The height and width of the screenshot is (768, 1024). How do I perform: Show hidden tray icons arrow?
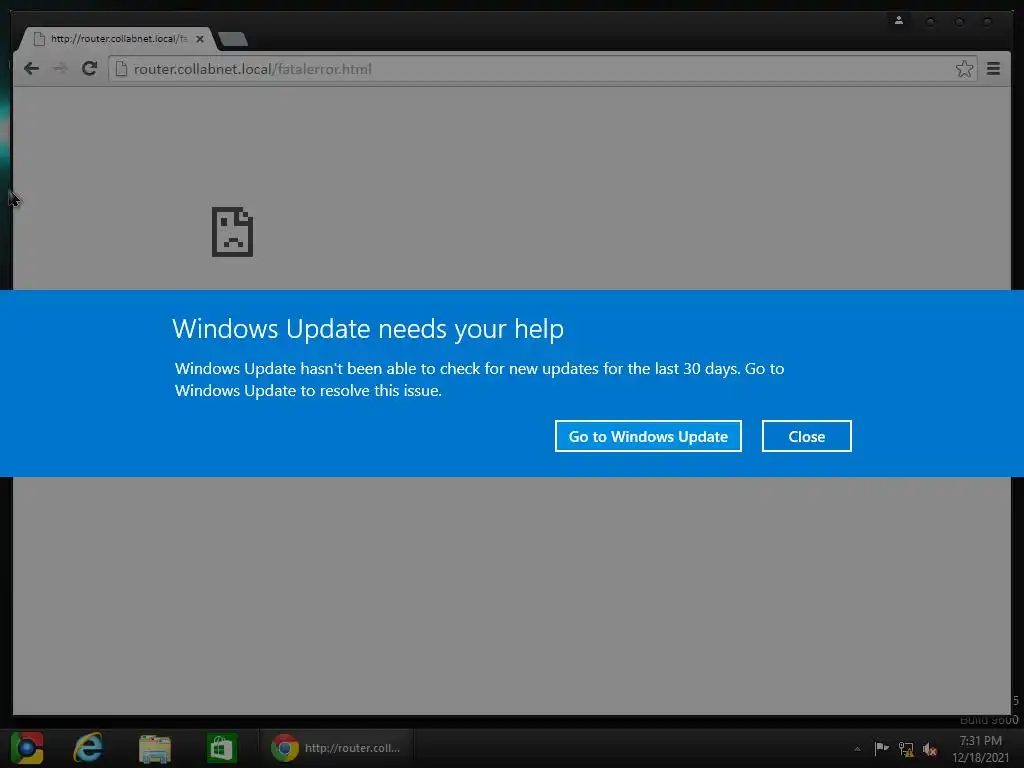pos(857,749)
